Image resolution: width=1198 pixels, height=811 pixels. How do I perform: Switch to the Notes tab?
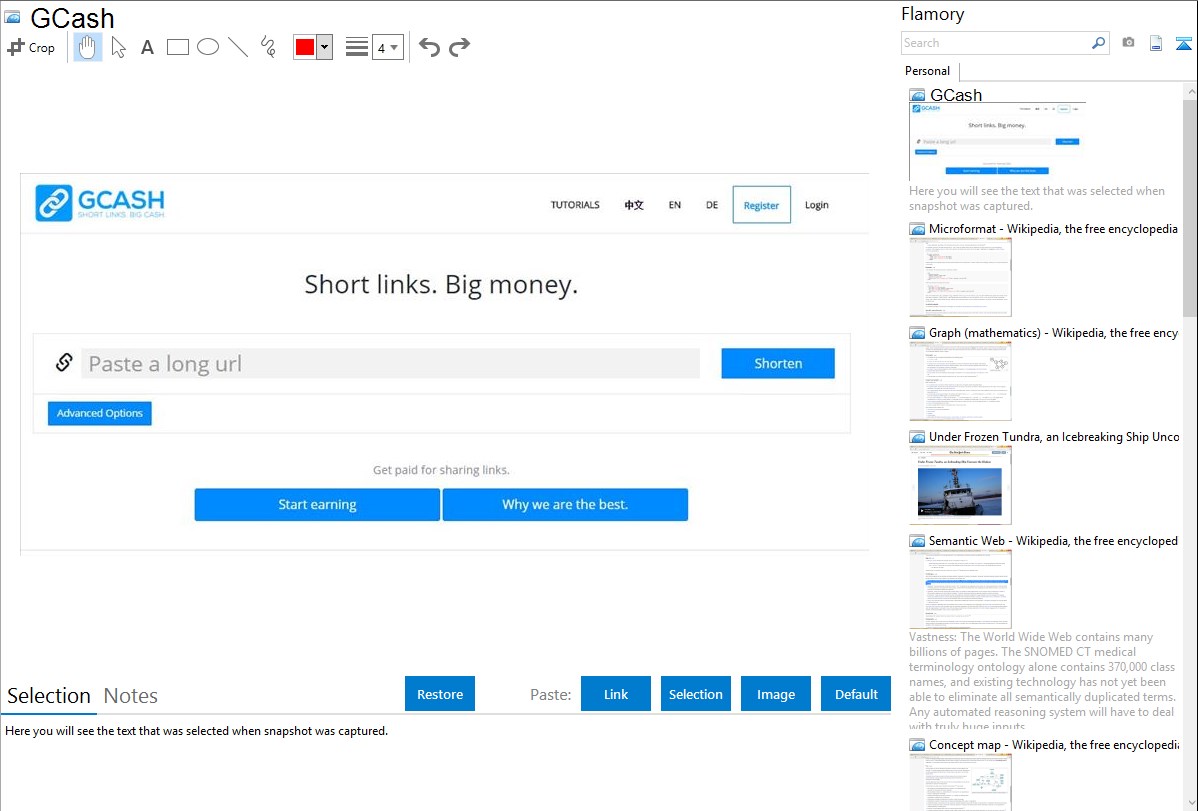(131, 696)
